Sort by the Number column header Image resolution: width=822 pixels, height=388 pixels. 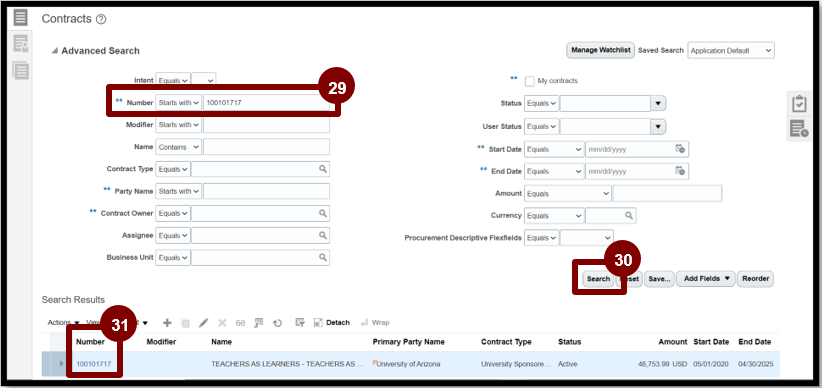click(x=90, y=342)
